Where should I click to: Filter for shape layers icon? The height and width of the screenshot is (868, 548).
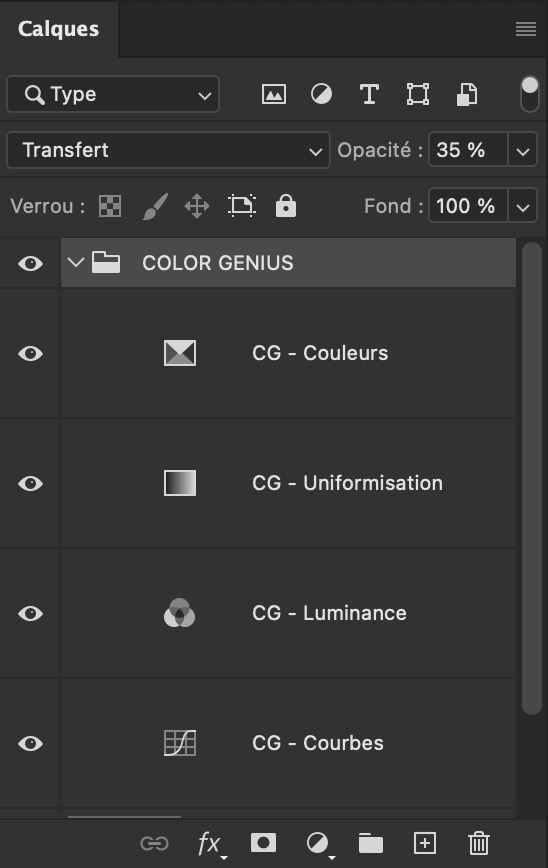[418, 94]
